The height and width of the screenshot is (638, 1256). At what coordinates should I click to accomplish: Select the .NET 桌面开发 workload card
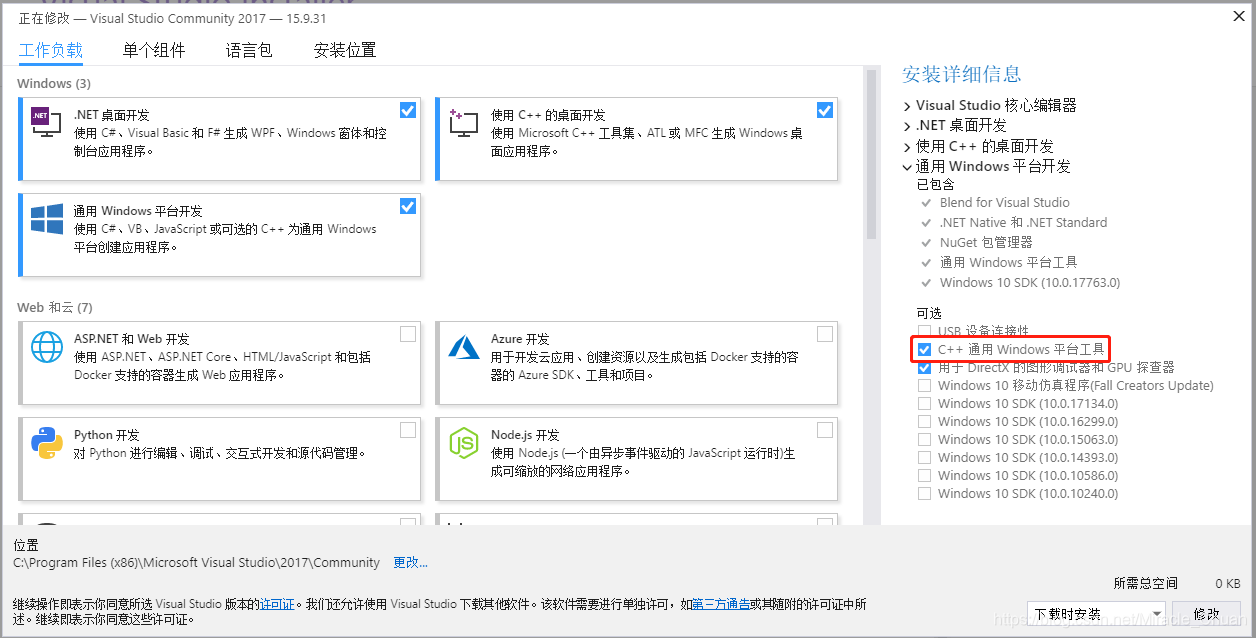click(220, 138)
